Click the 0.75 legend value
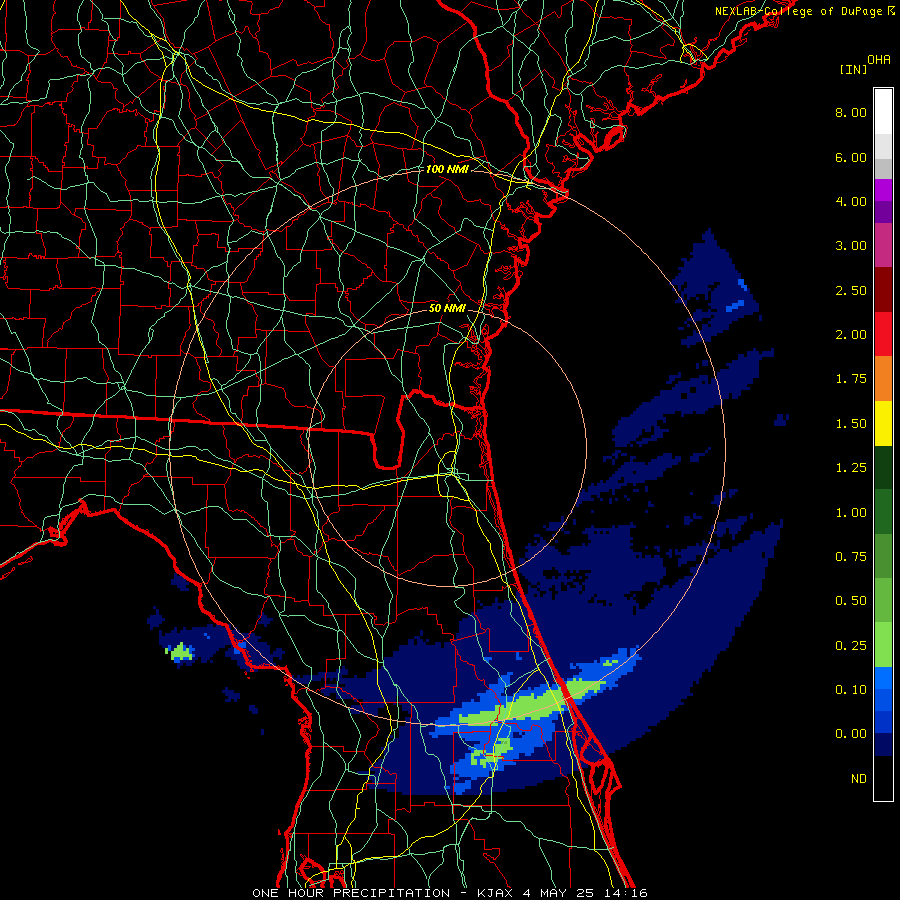 pos(851,557)
